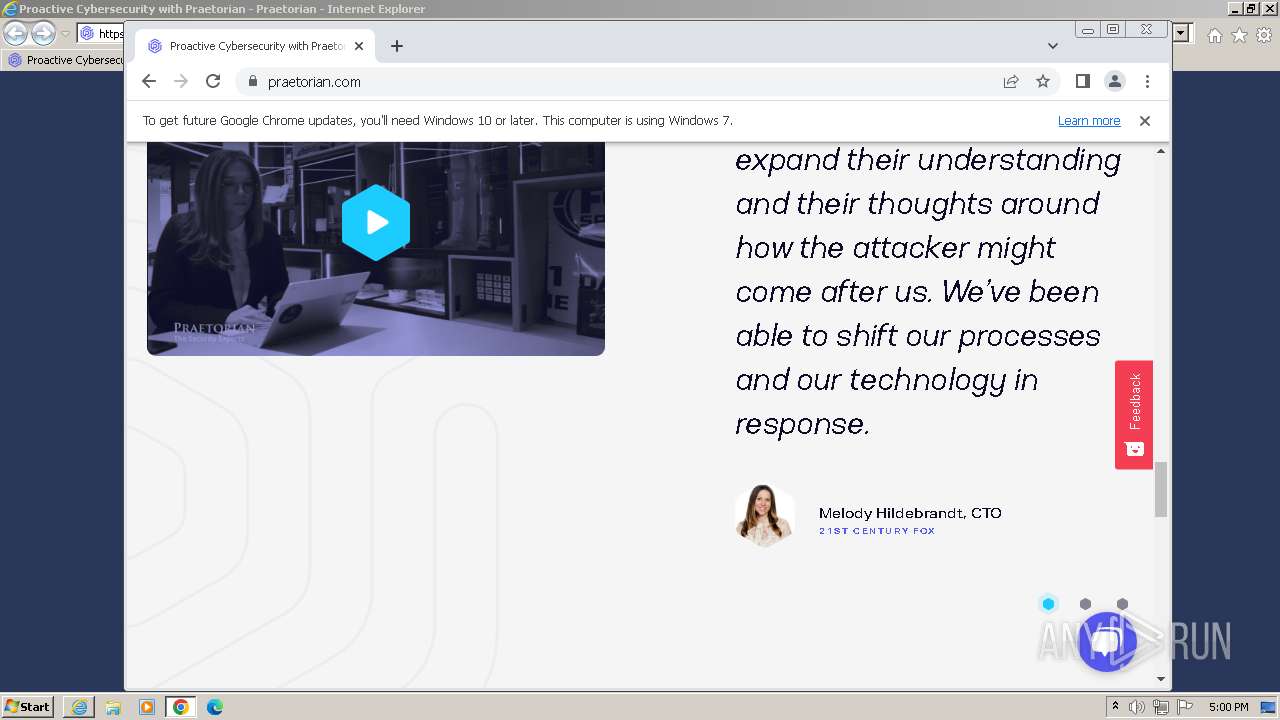
Task: Open the chat bubble widget
Action: tap(1107, 642)
